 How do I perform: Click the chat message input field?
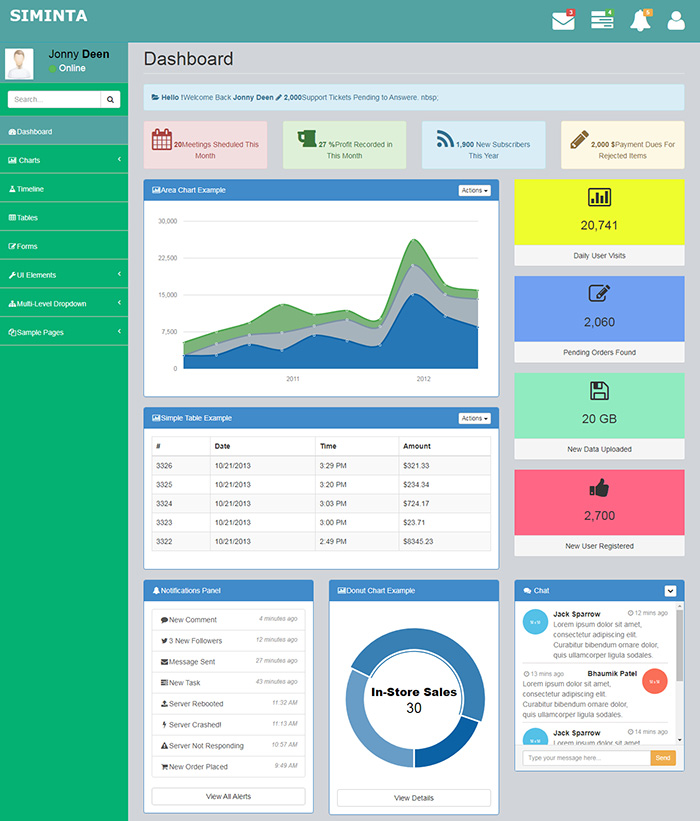click(x=586, y=758)
